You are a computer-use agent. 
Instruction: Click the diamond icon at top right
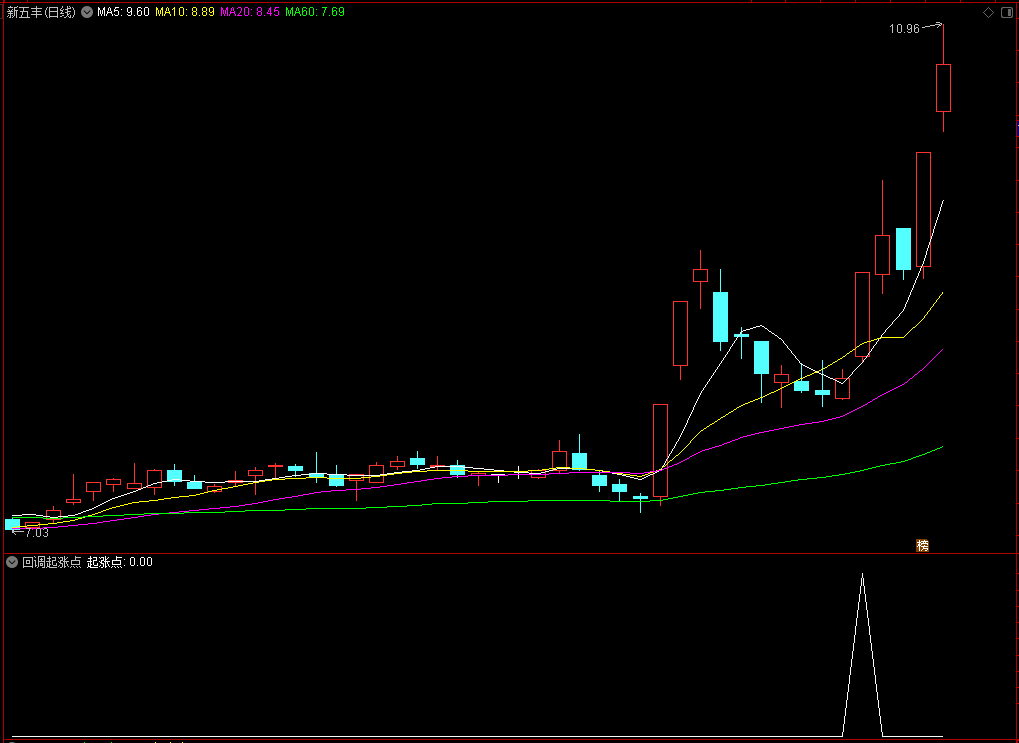[x=988, y=12]
